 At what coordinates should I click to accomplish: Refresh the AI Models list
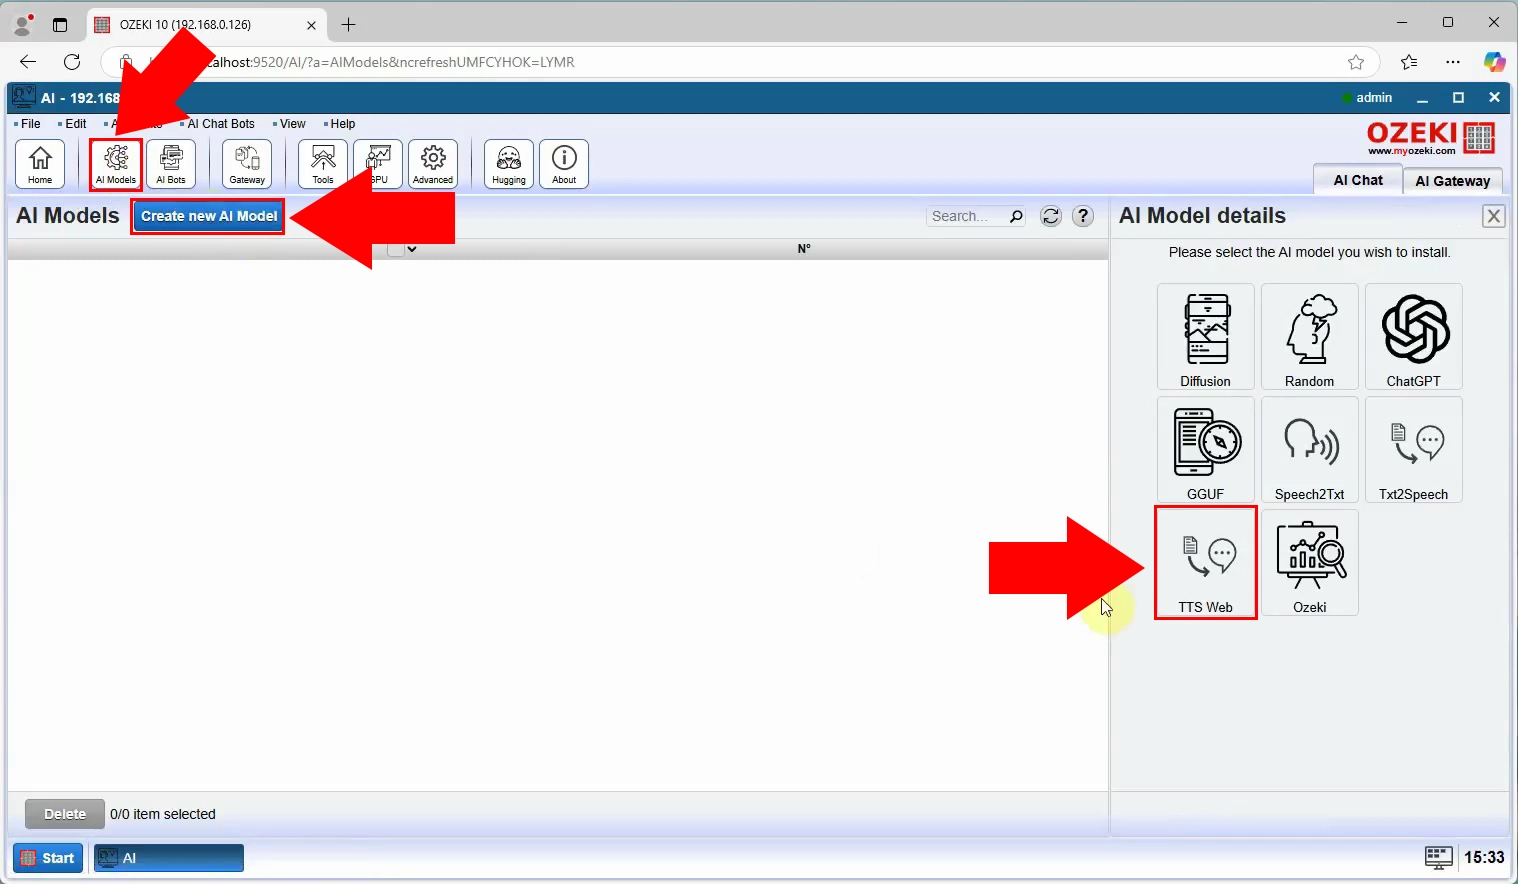(1051, 216)
